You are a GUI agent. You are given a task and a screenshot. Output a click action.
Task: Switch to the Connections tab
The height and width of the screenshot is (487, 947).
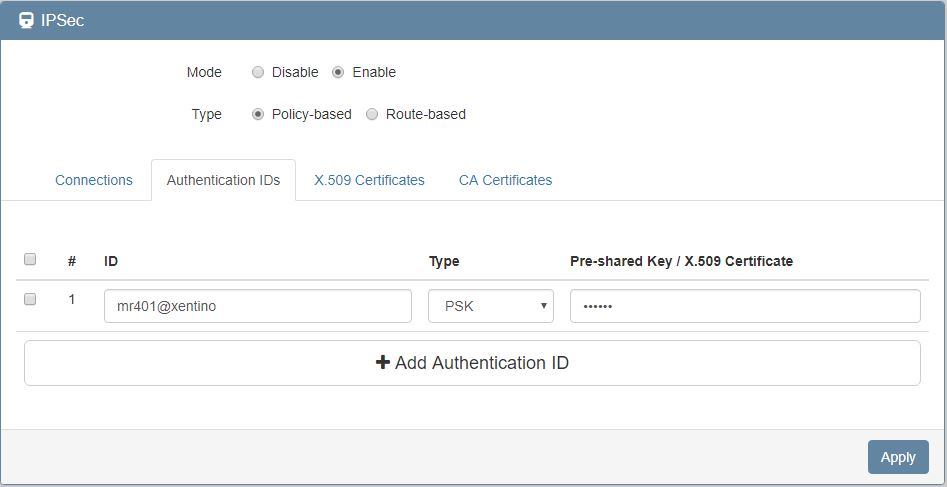click(x=94, y=180)
